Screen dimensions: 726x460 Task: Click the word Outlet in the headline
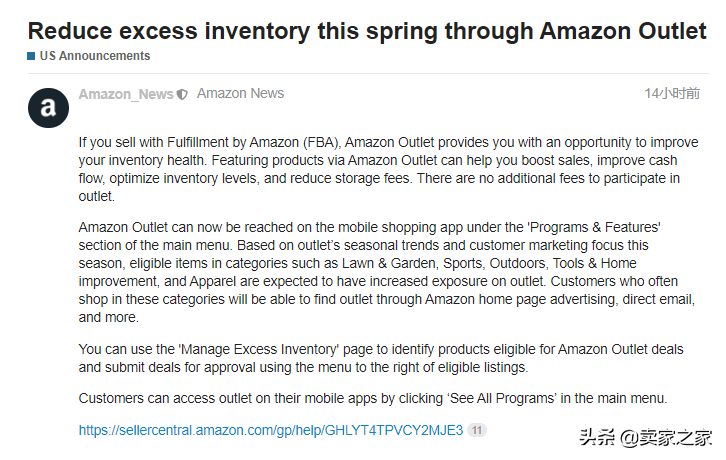point(672,31)
